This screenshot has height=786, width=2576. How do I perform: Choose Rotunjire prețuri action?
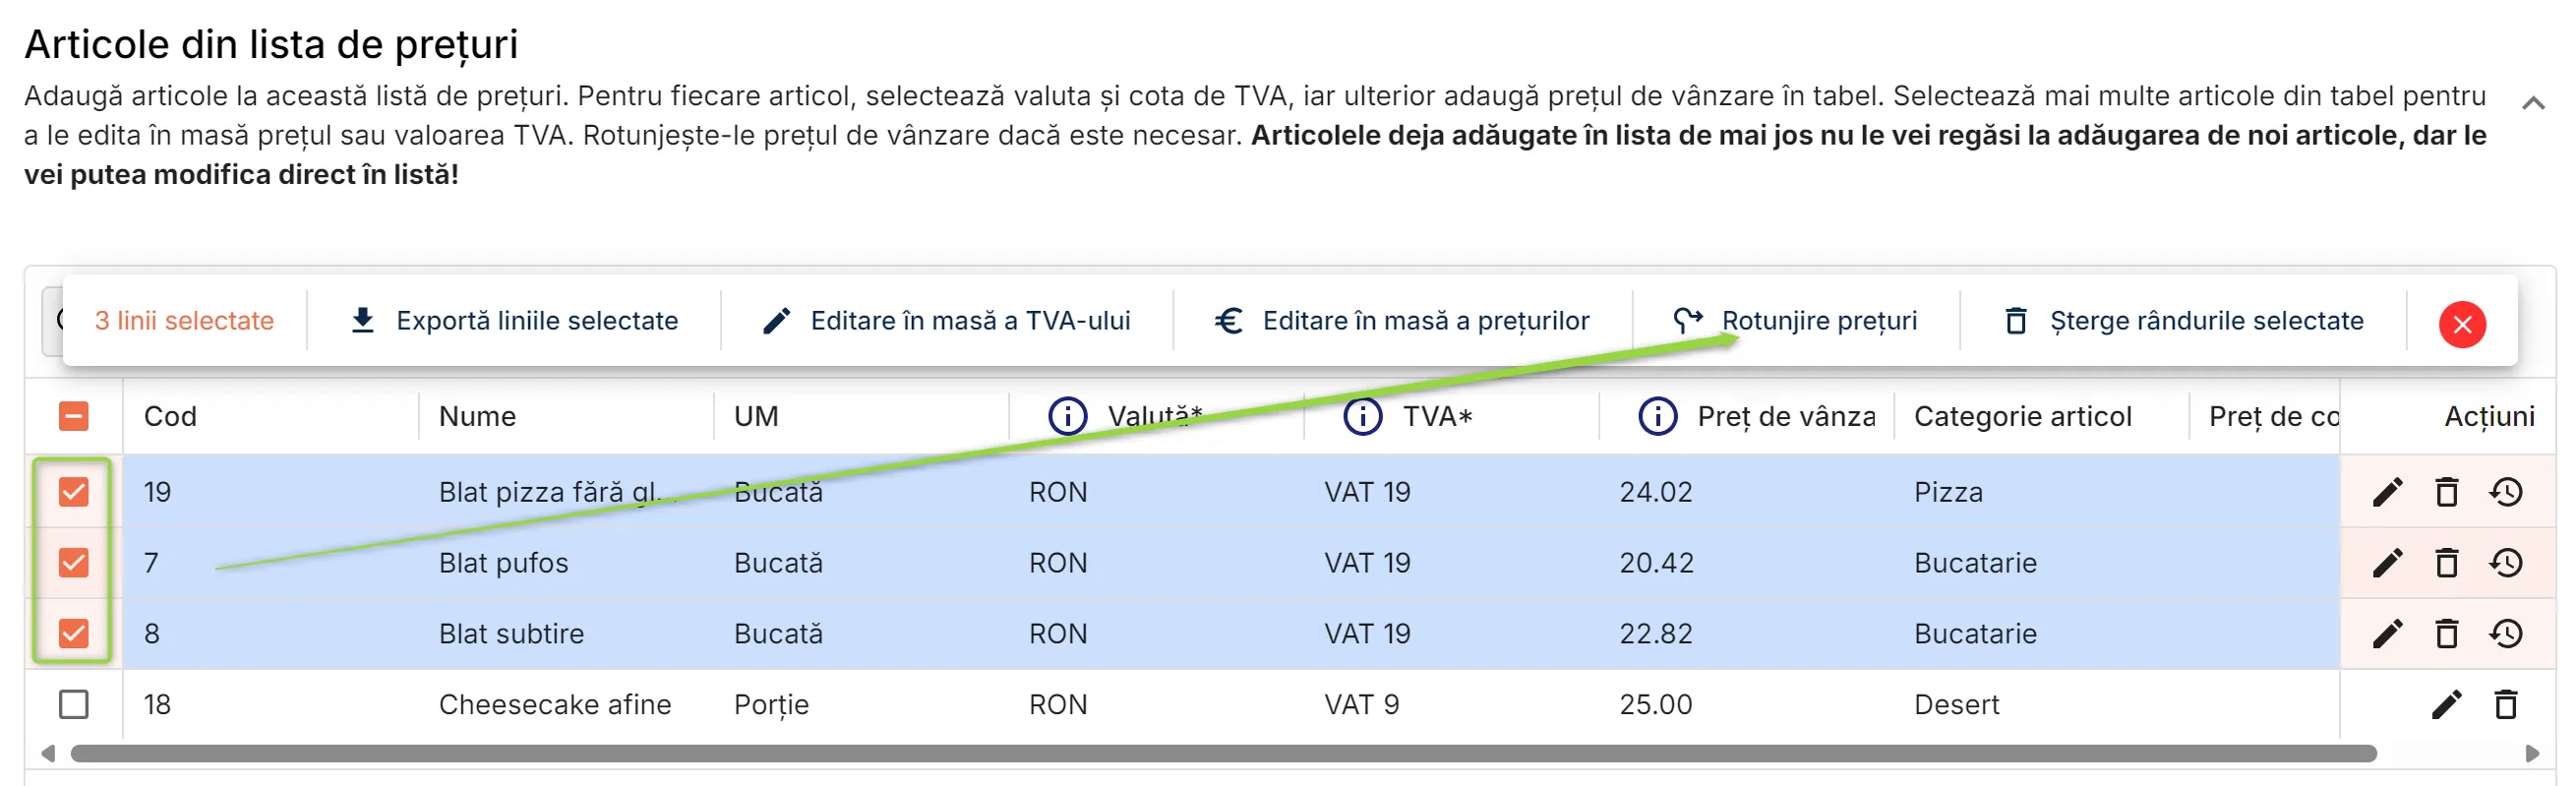coord(1795,321)
